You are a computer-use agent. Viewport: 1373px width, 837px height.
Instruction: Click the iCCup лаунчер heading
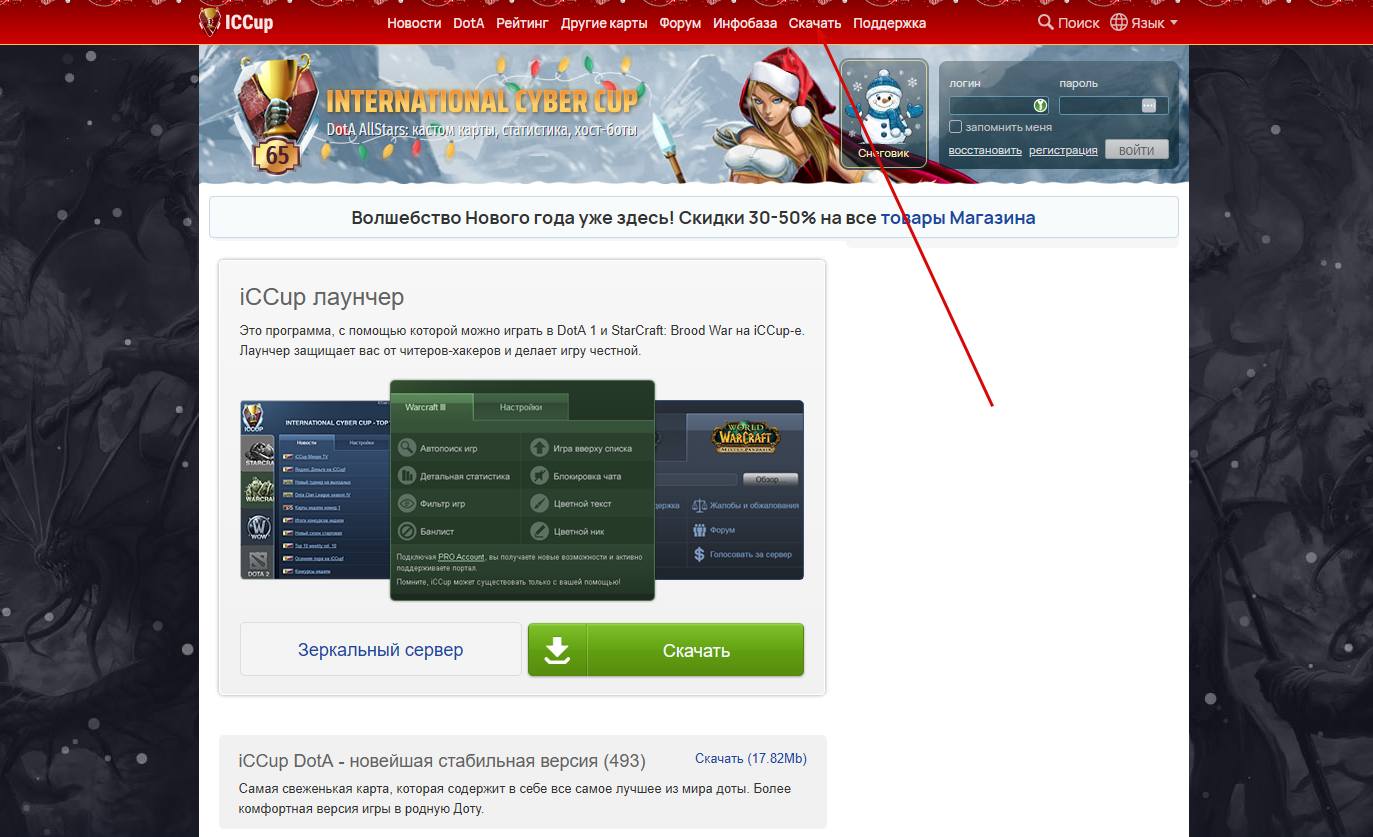pos(322,297)
